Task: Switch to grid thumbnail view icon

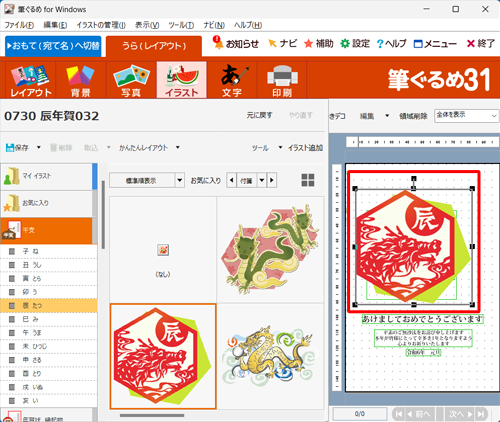Action: (308, 180)
